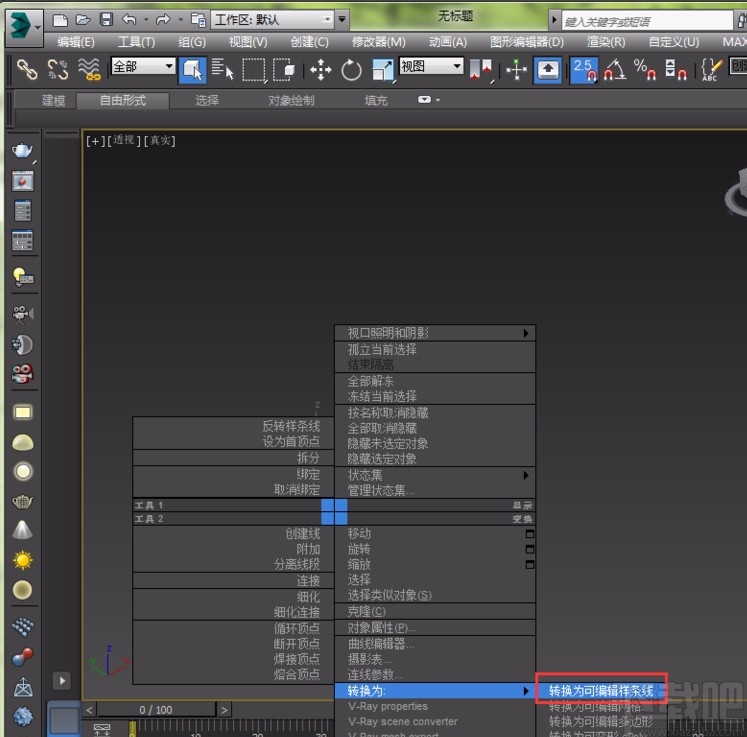Expand the redo history arrow
747x737 pixels.
[180, 20]
